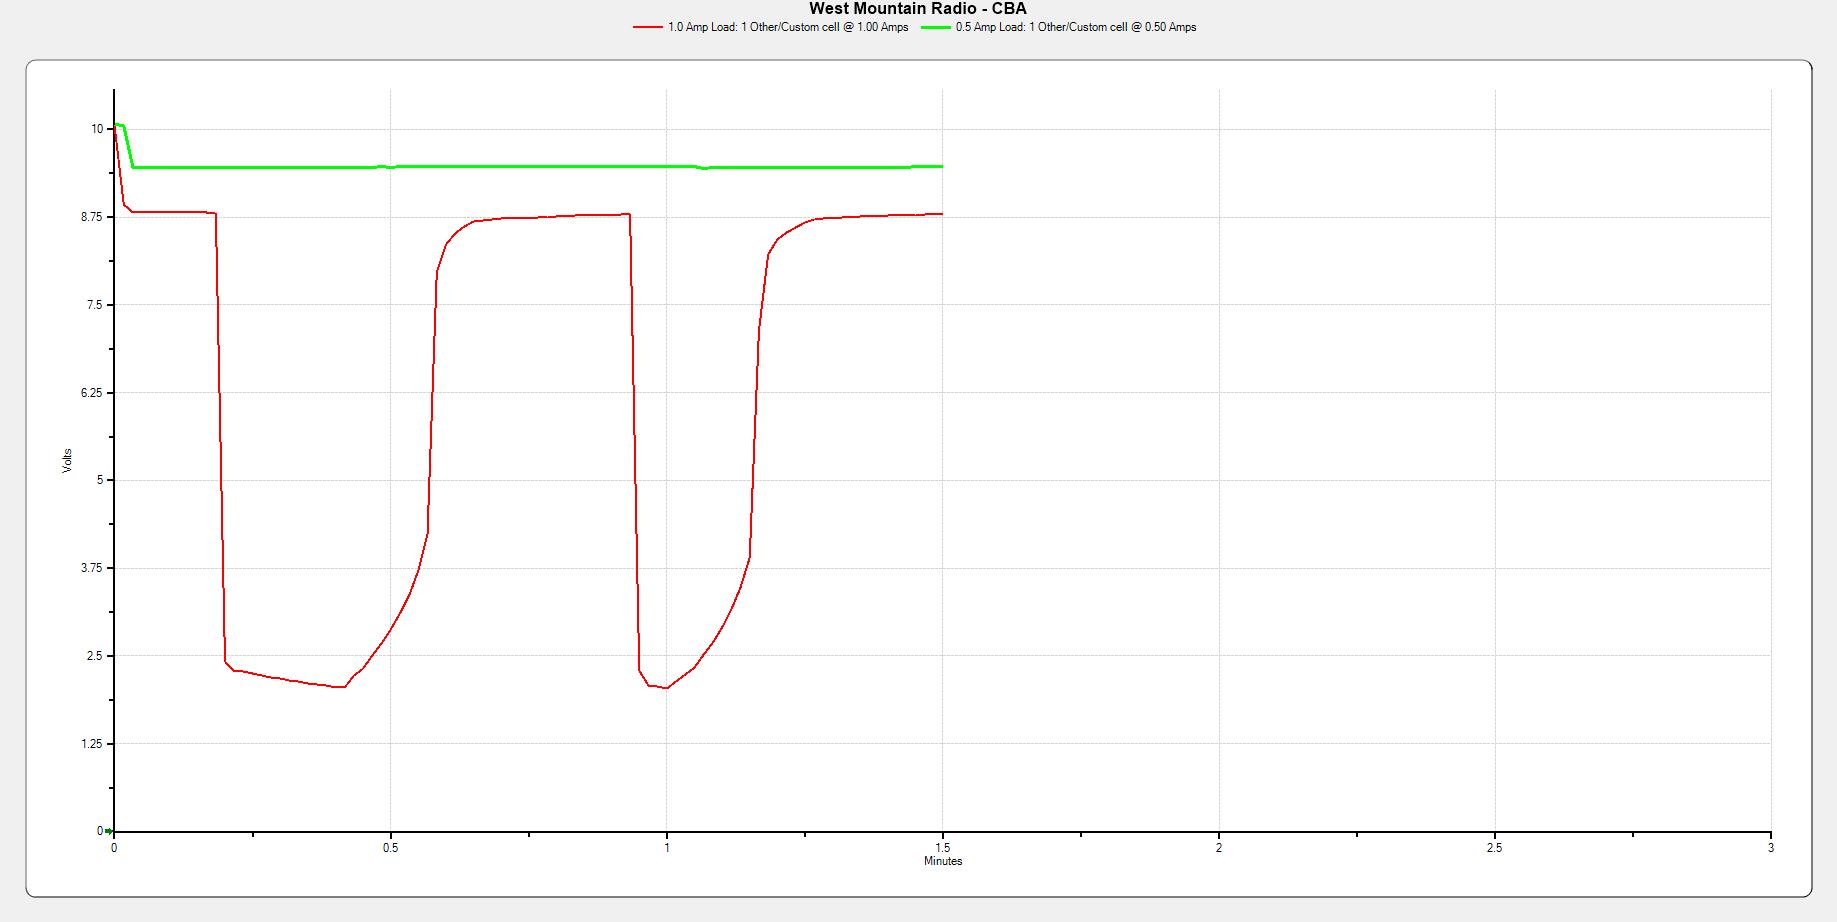Image resolution: width=1837 pixels, height=922 pixels.
Task: Click the 3.75 tick label on Volts axis
Action: [x=92, y=568]
